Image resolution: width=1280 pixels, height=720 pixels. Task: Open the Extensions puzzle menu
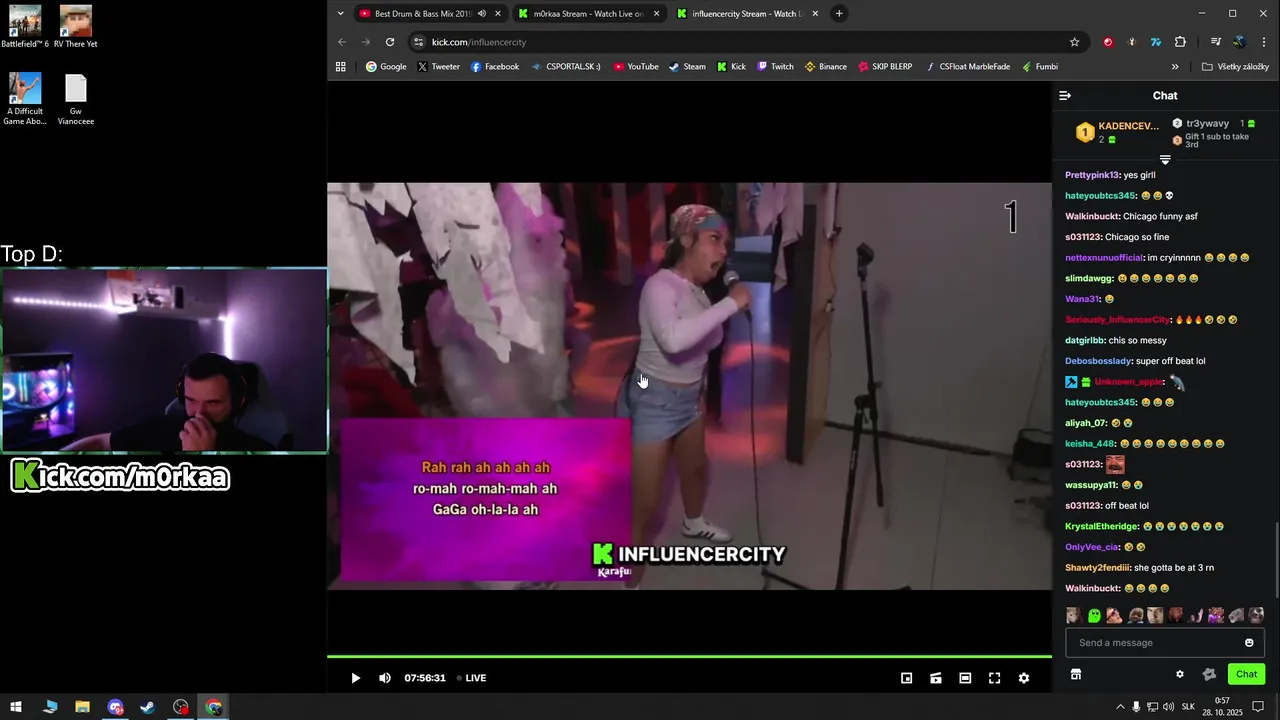click(1180, 42)
